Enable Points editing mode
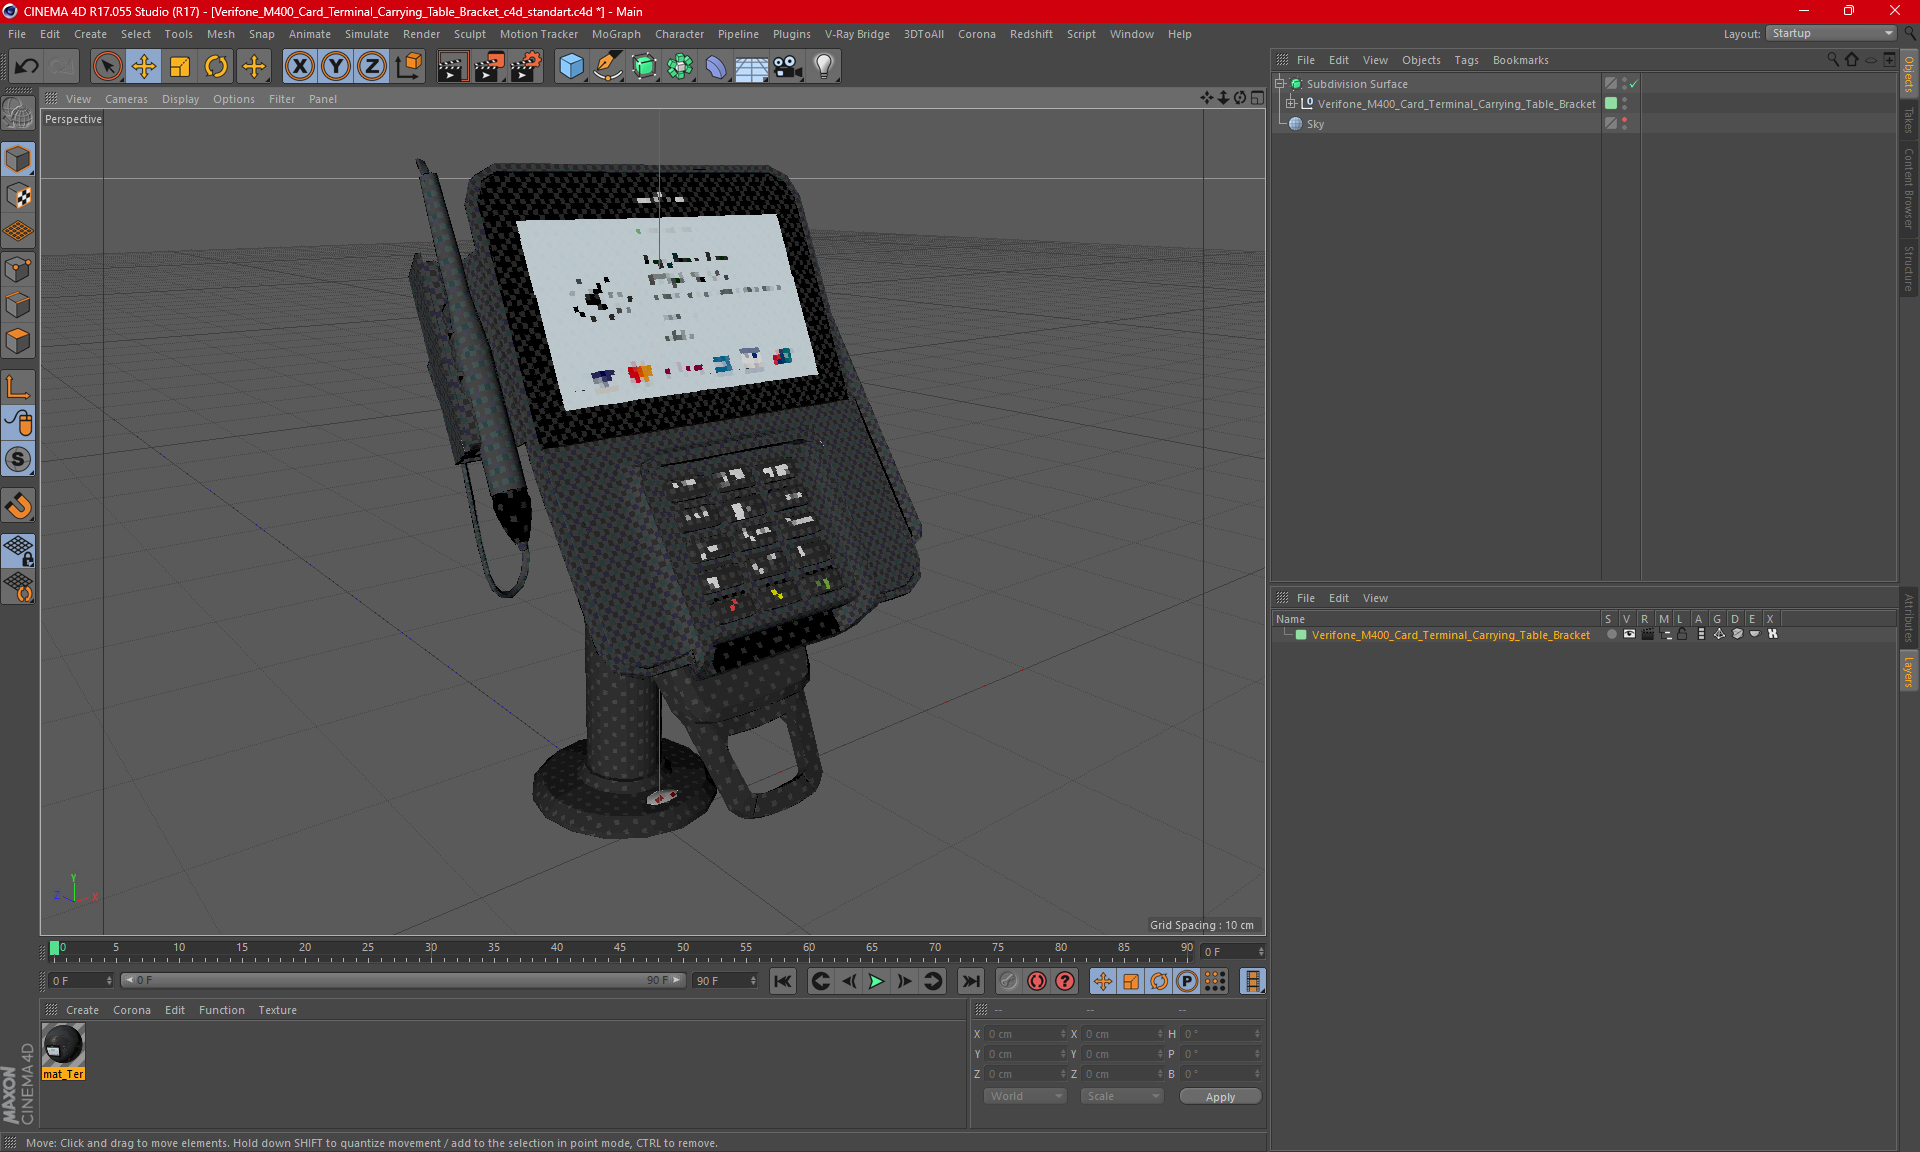This screenshot has width=1920, height=1152. (x=18, y=269)
